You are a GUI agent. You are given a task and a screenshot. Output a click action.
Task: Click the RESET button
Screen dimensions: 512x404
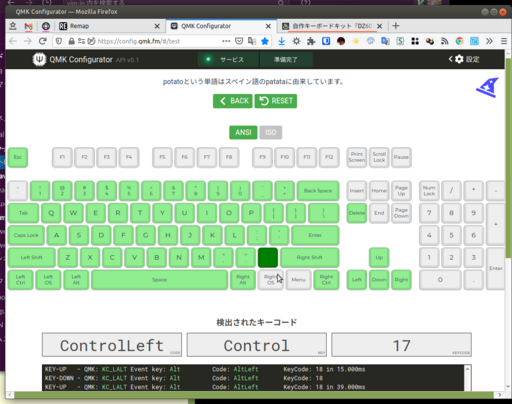tap(276, 101)
